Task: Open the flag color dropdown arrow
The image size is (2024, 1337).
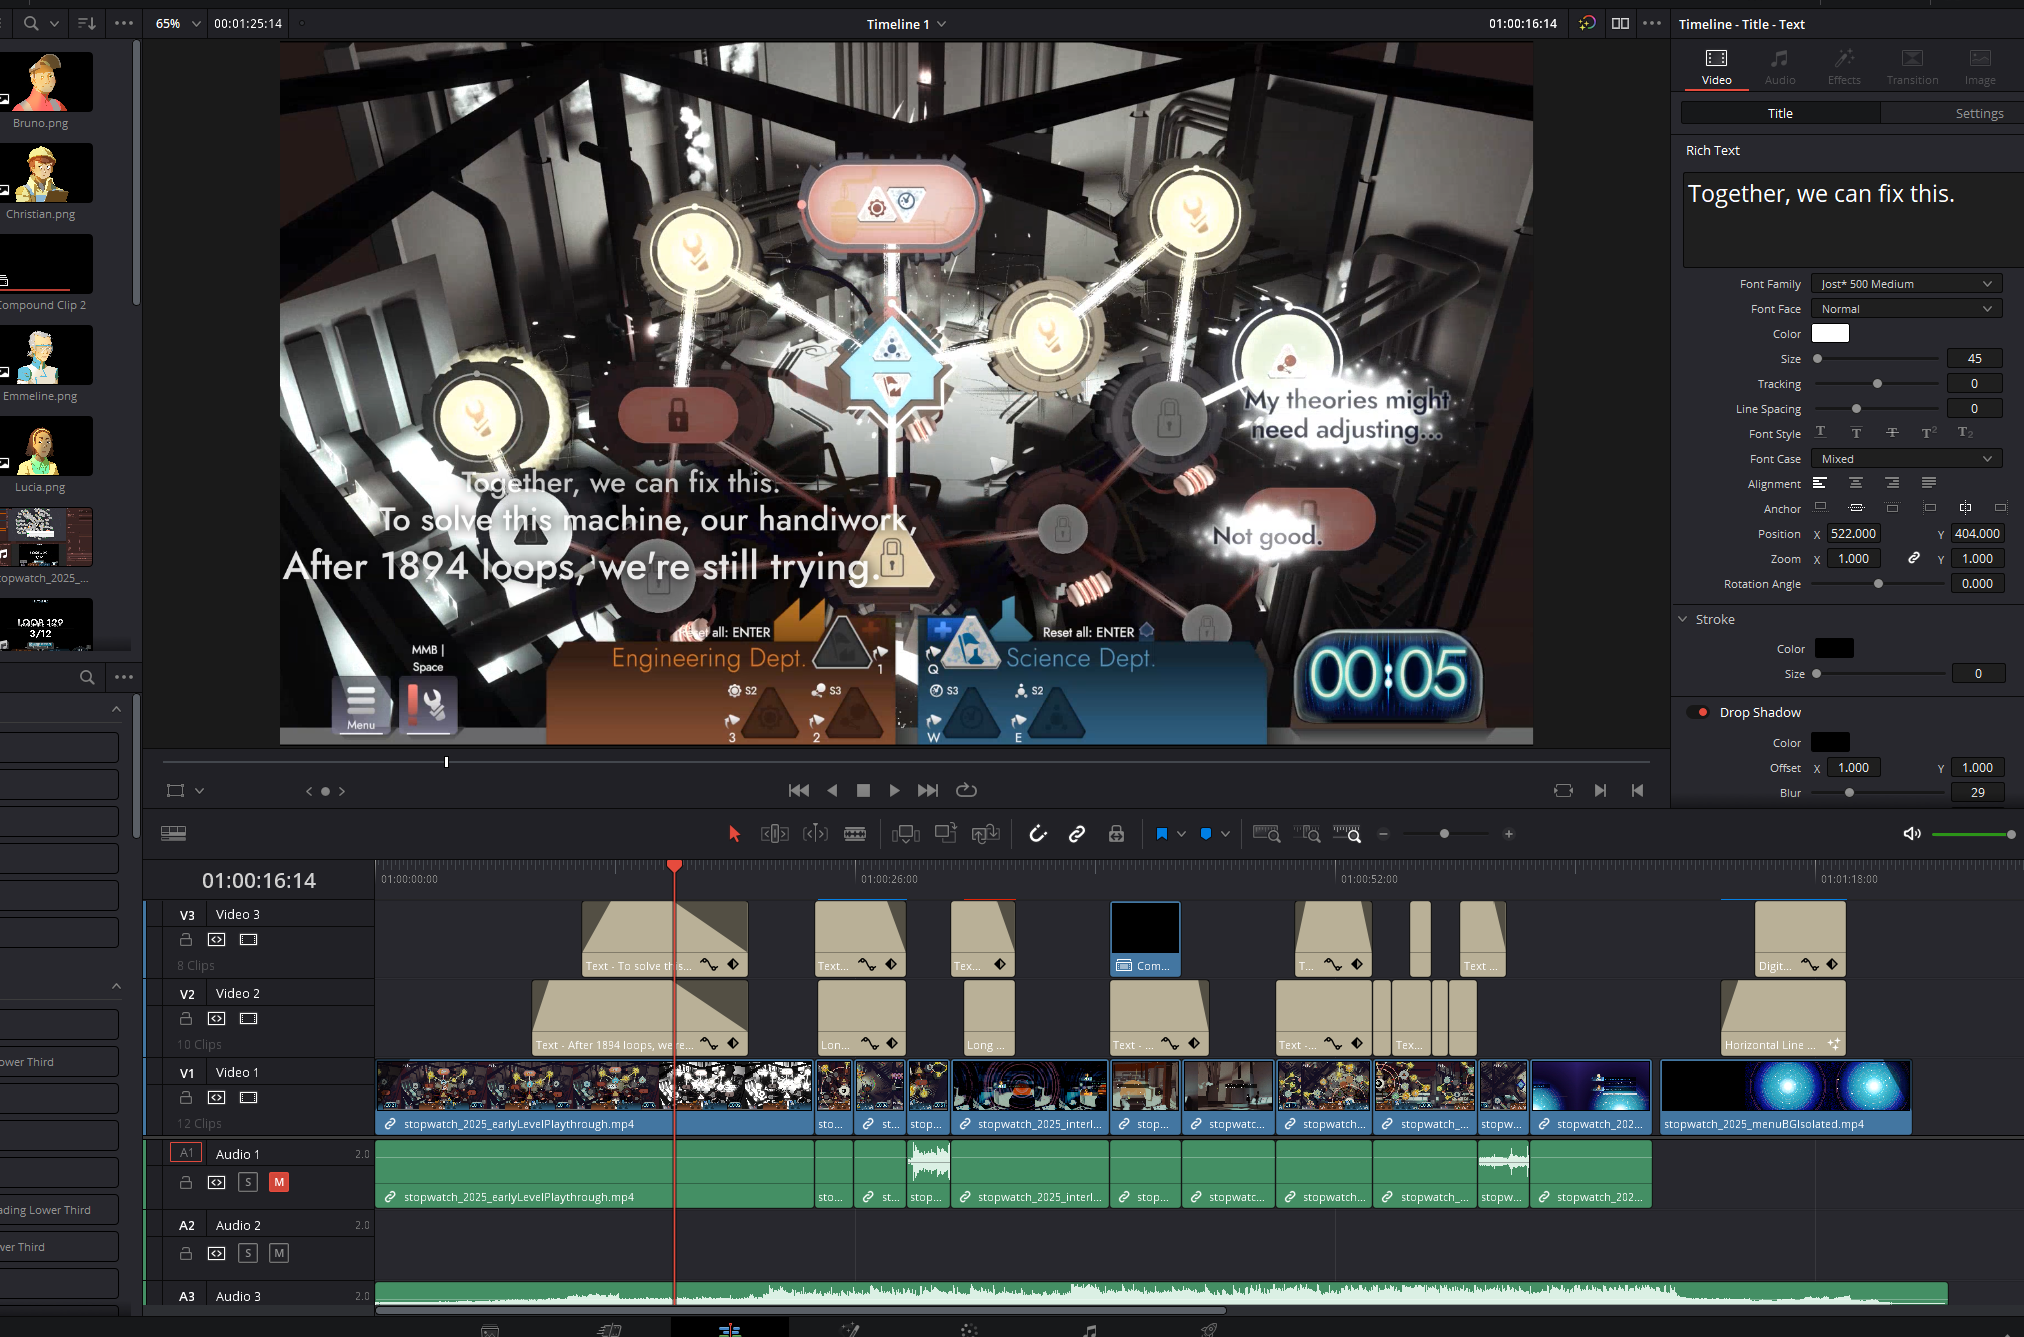Action: pyautogui.click(x=1181, y=834)
